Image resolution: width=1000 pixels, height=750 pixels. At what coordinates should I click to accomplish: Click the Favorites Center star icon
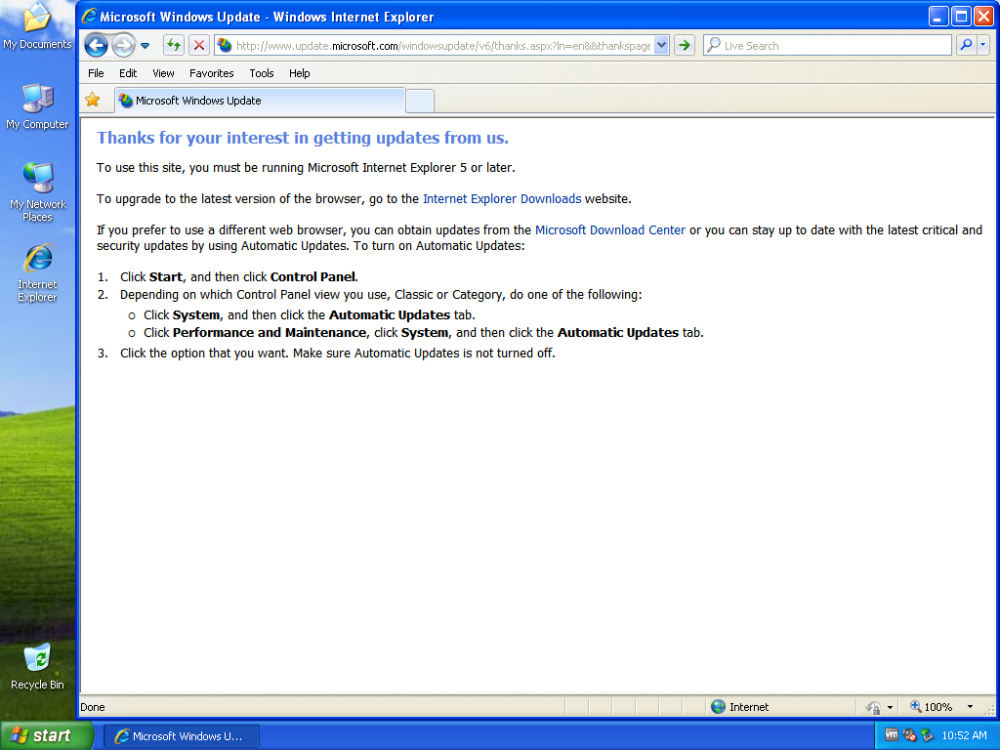coord(95,100)
